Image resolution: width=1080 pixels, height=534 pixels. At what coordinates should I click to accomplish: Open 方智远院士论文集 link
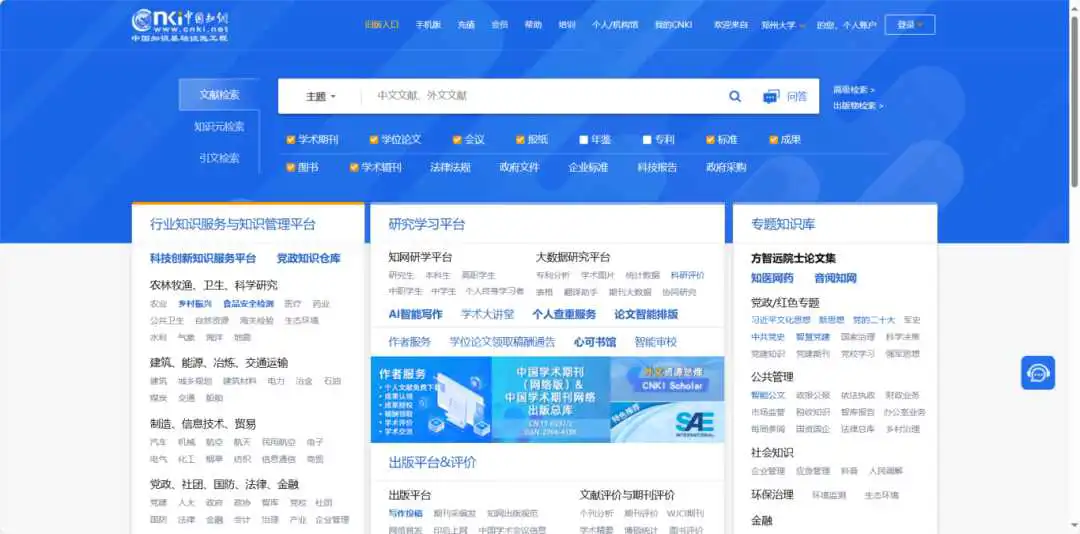click(793, 258)
